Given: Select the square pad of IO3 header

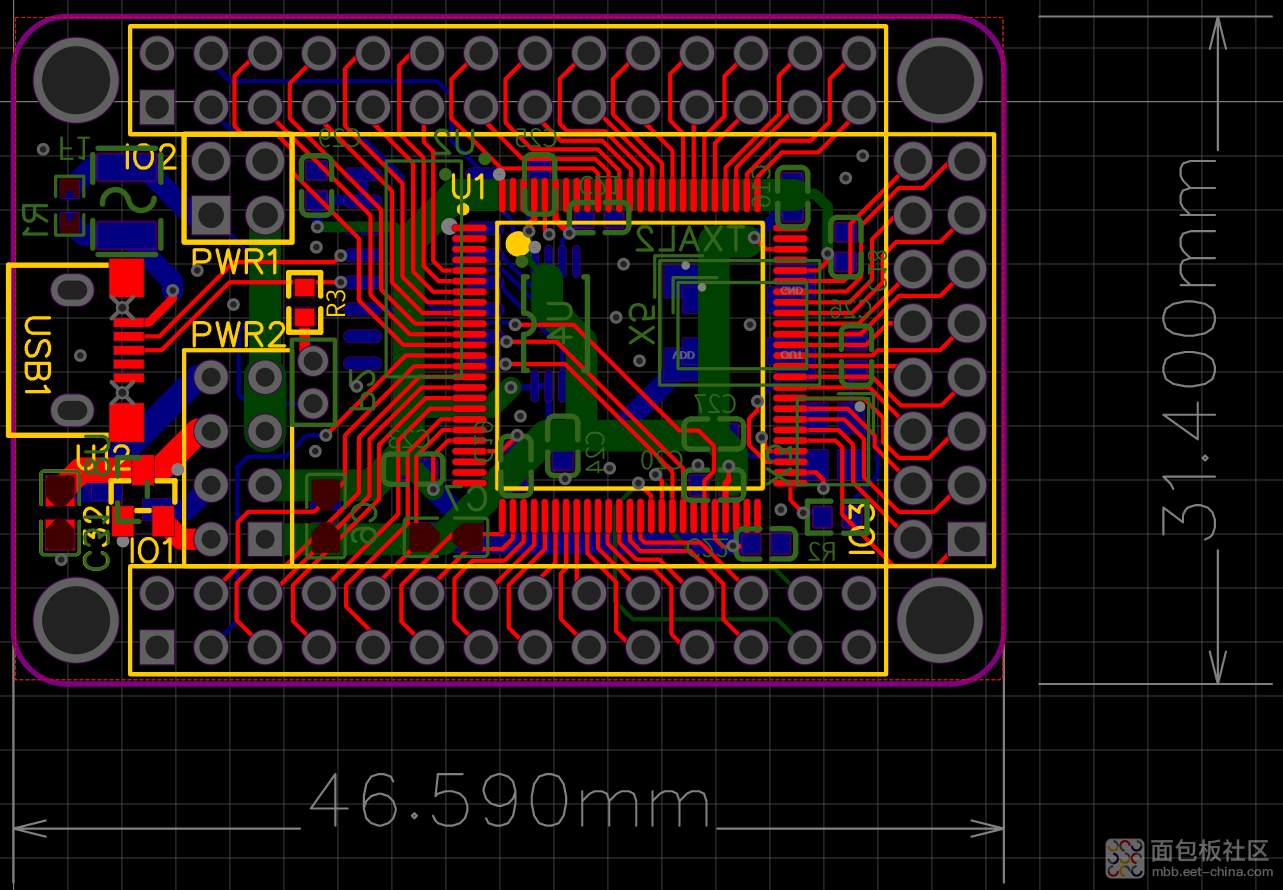Looking at the screenshot, I should tap(967, 539).
